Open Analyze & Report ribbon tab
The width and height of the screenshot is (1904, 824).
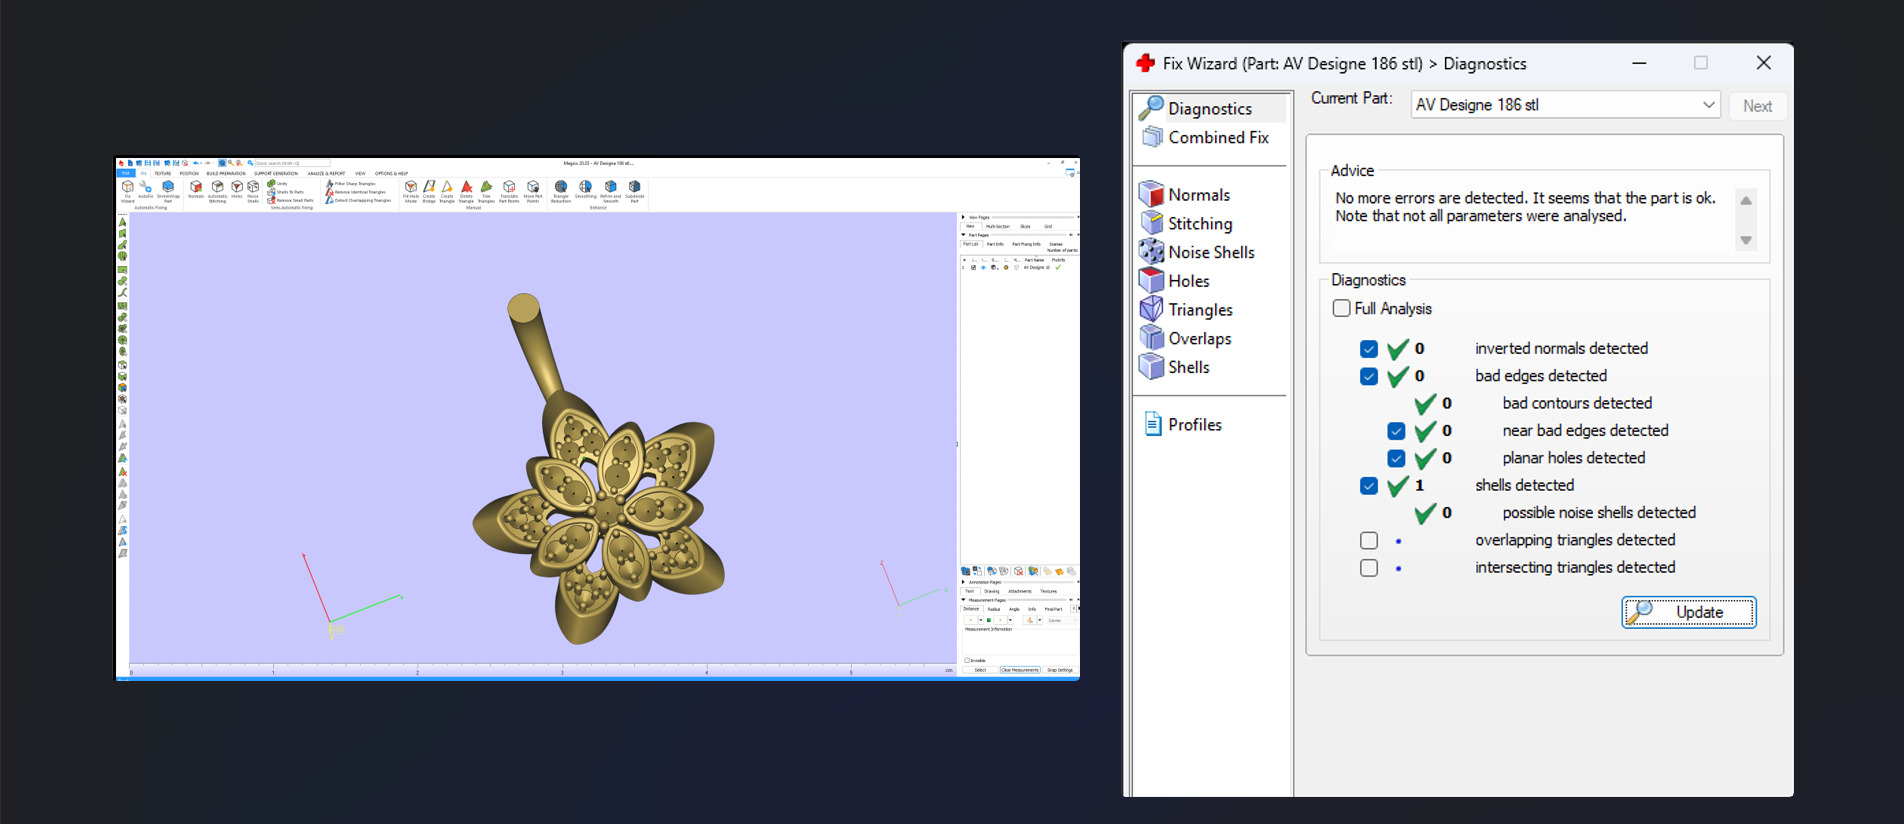pos(326,173)
